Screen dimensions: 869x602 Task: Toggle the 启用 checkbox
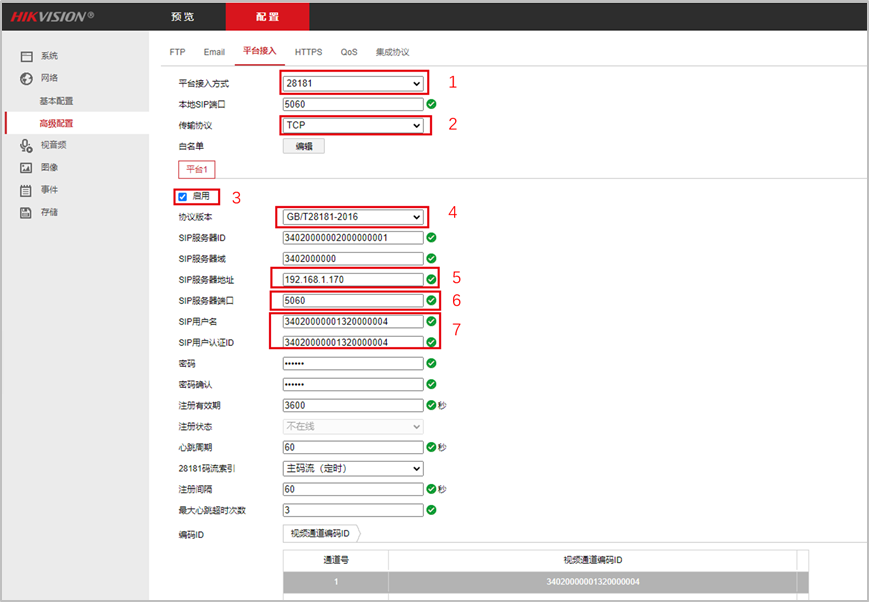[x=182, y=197]
